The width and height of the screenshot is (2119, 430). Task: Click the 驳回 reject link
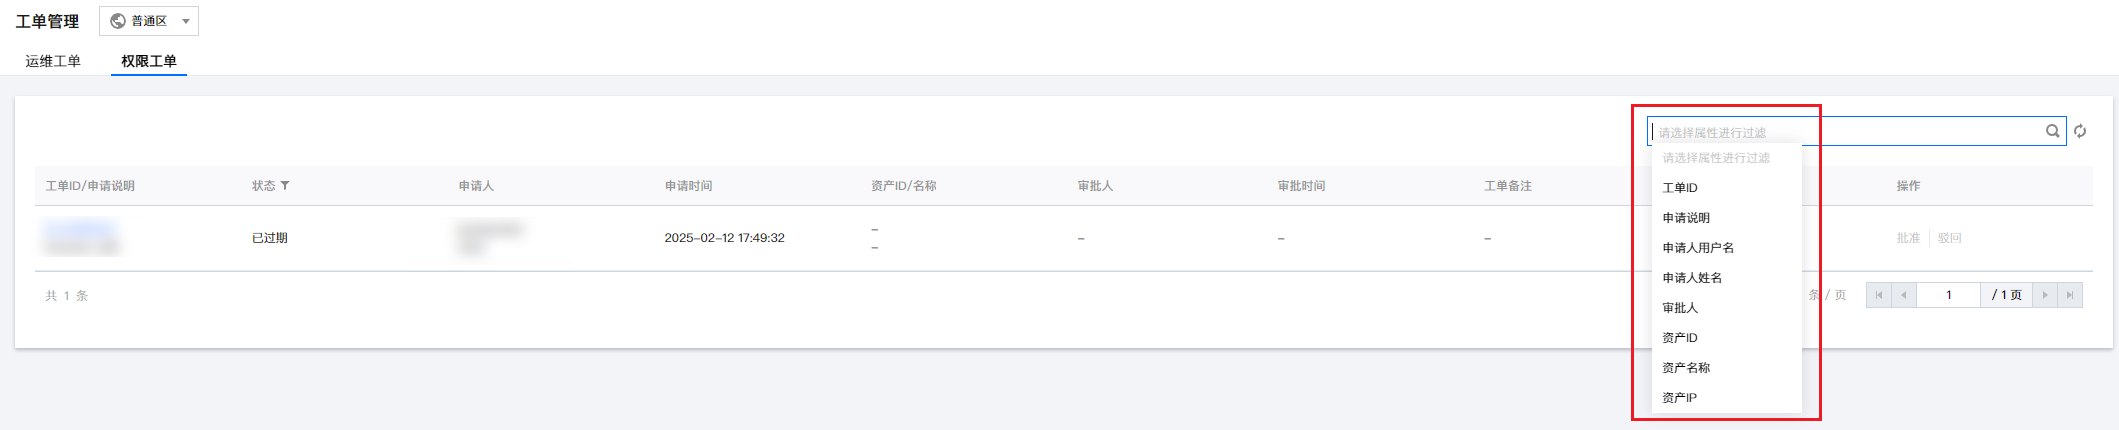(1949, 238)
